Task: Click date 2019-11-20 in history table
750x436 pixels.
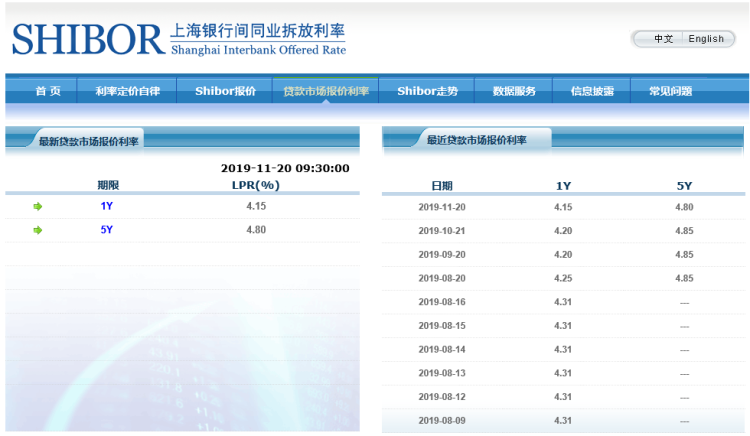Action: (441, 207)
